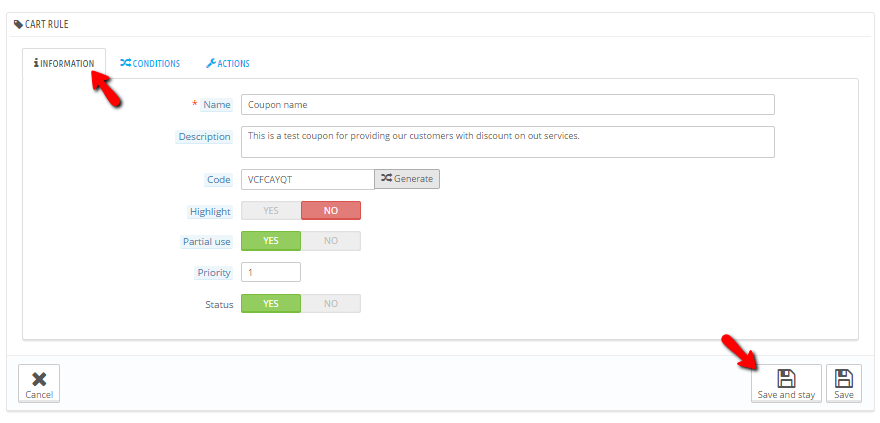Click the Code field label
The image size is (880, 423).
[218, 180]
